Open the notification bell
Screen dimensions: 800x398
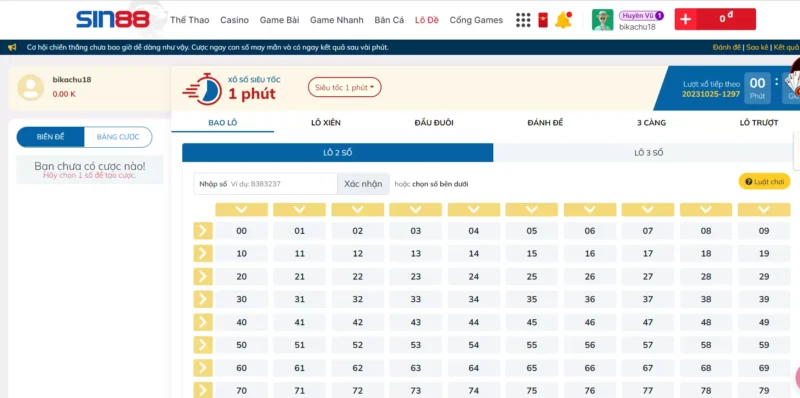563,20
